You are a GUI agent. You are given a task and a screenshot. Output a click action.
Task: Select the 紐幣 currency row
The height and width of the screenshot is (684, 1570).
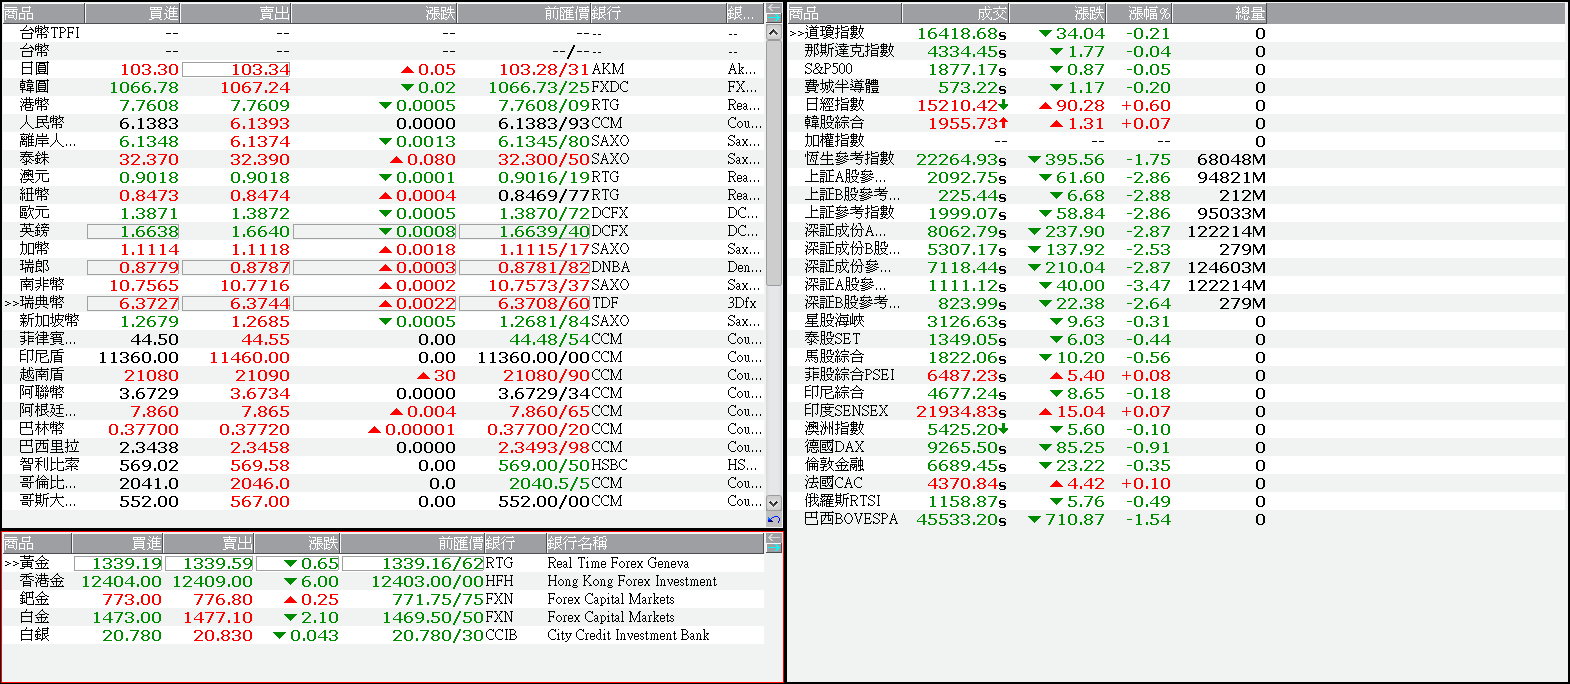[x=383, y=195]
